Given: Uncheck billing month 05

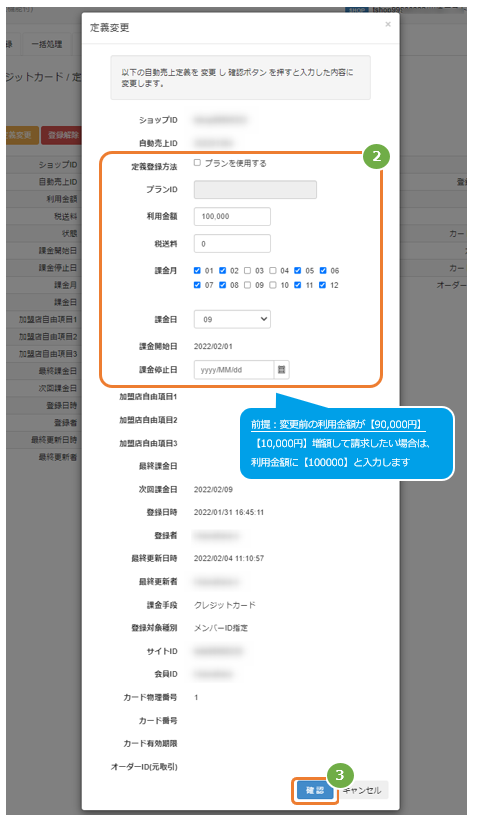Looking at the screenshot, I should 298,270.
